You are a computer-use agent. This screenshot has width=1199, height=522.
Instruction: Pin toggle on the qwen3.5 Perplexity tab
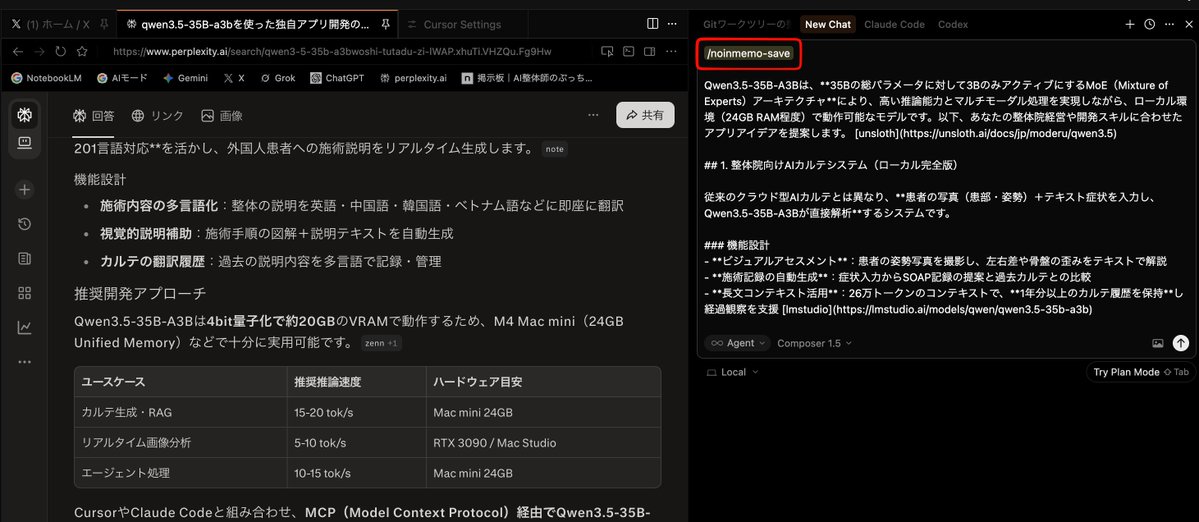tap(385, 24)
